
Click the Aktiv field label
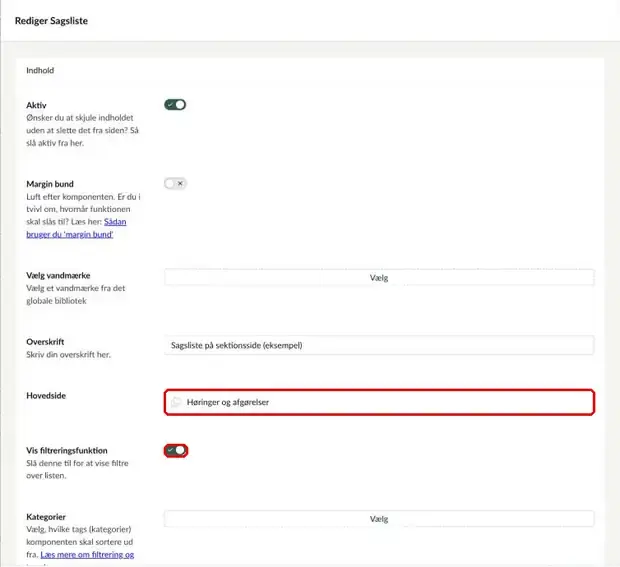click(36, 105)
